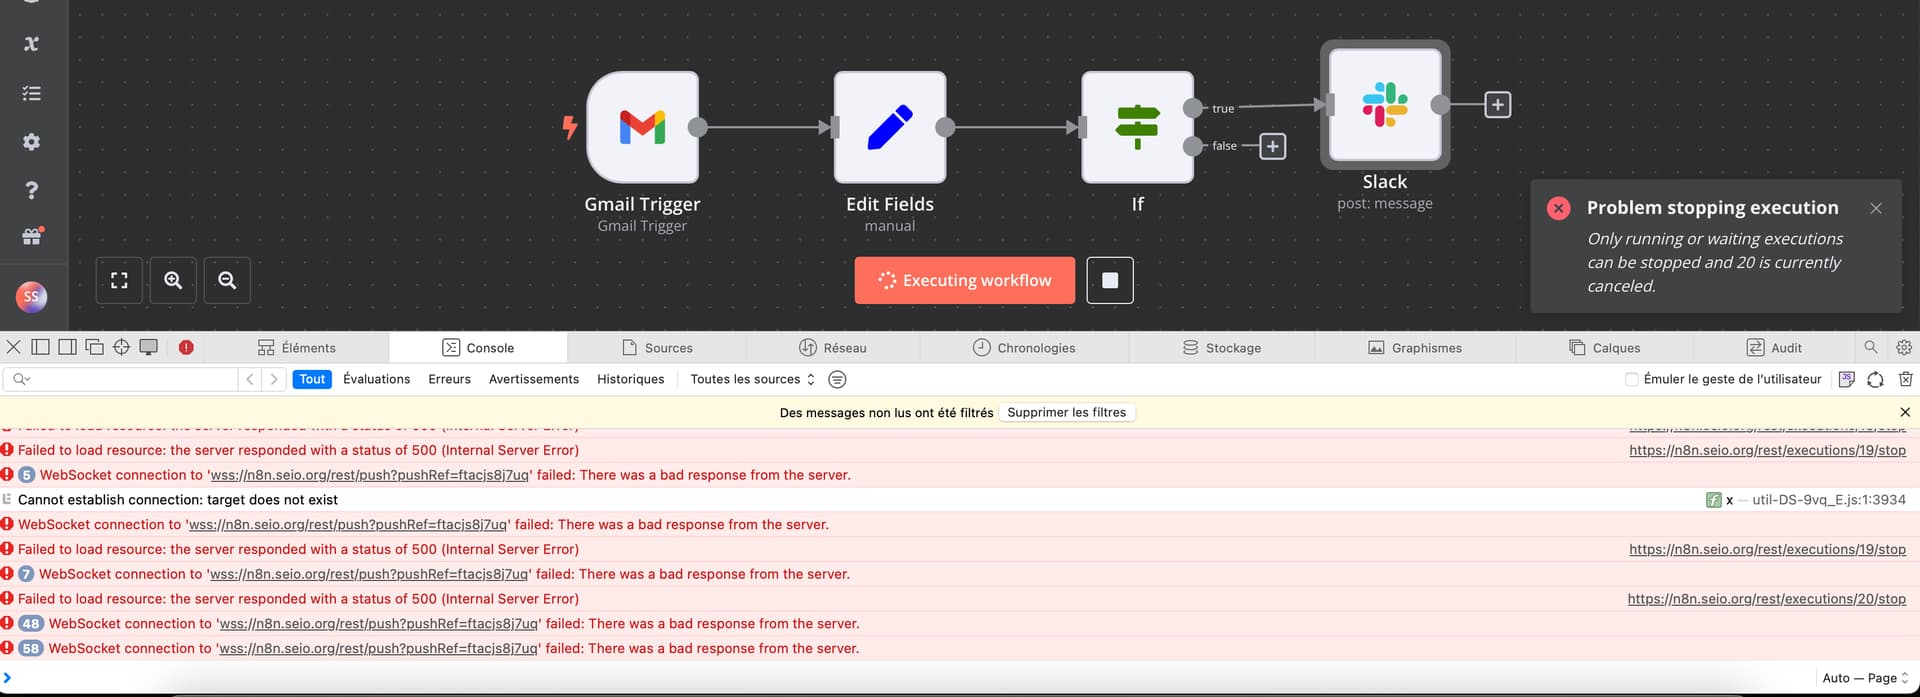Click the circular-arrows reload icon in console bar
This screenshot has width=1920, height=697.
point(1875,379)
